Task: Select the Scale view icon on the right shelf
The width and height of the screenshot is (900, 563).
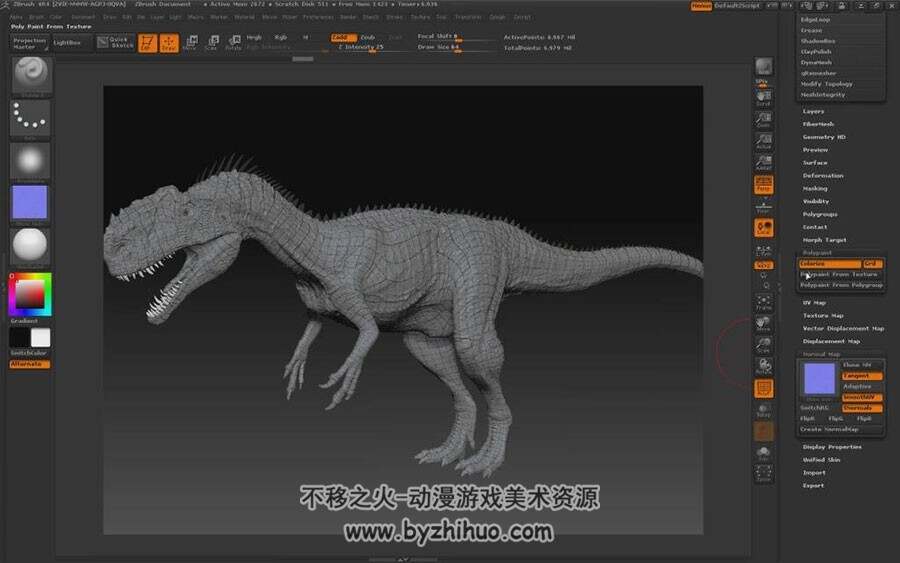Action: click(x=763, y=345)
